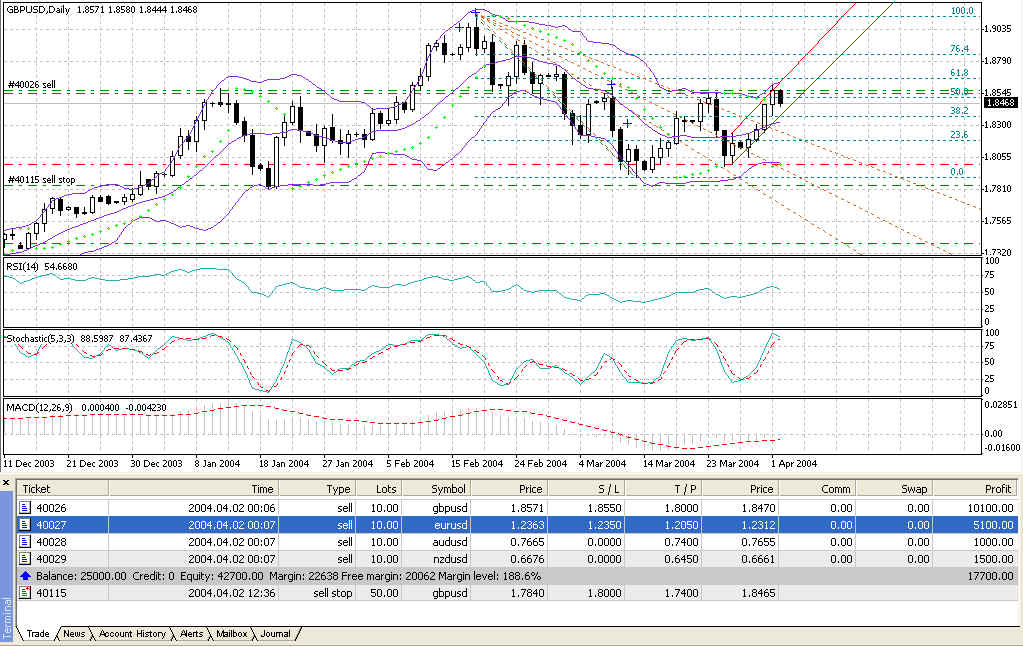Click the pending order icon for ticket 40115
Viewport: 1023px width, 647px height.
(26, 593)
